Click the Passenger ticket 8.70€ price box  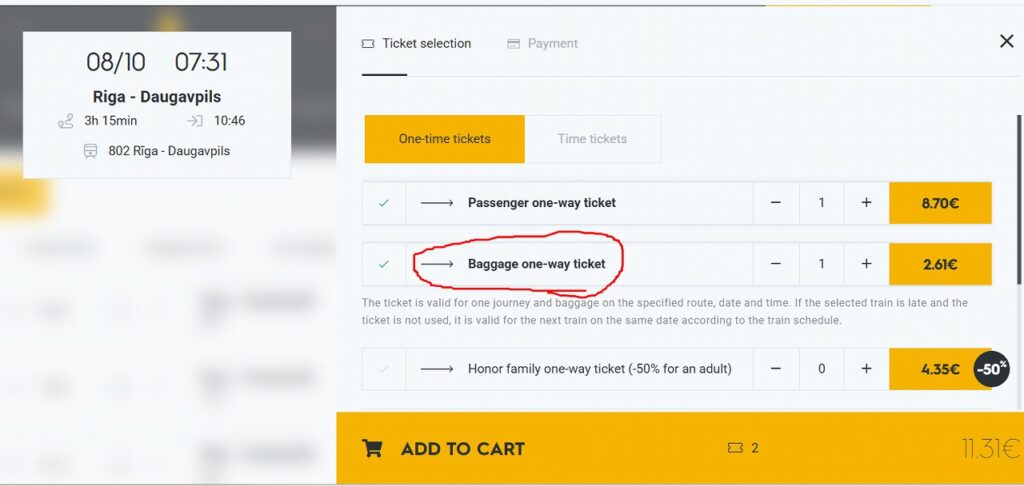pos(940,203)
